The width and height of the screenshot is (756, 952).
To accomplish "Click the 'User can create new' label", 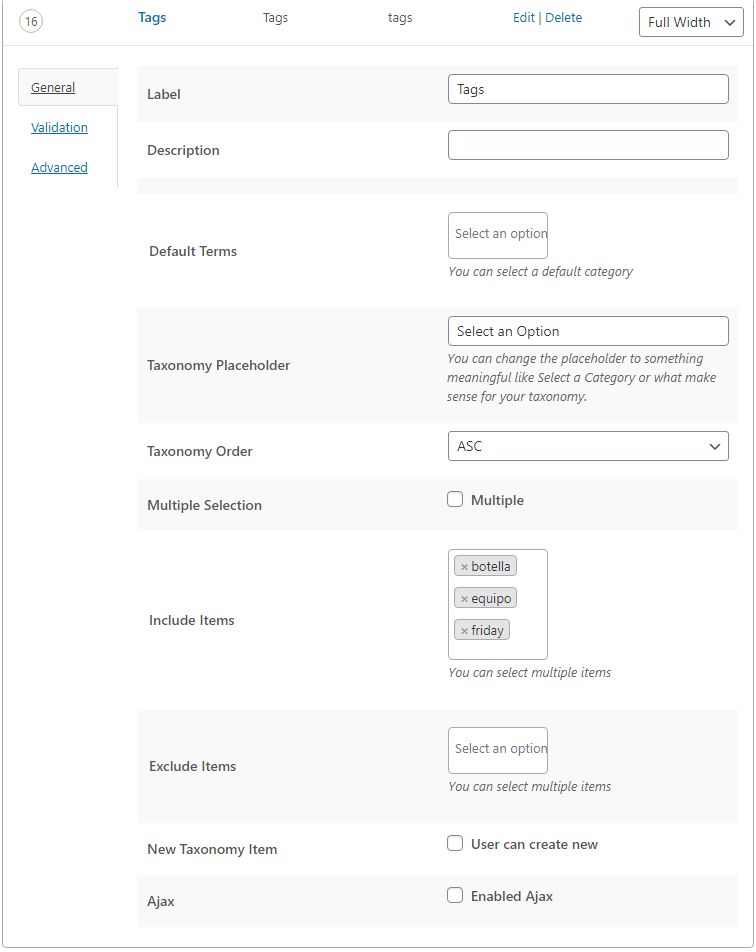I will 534,845.
